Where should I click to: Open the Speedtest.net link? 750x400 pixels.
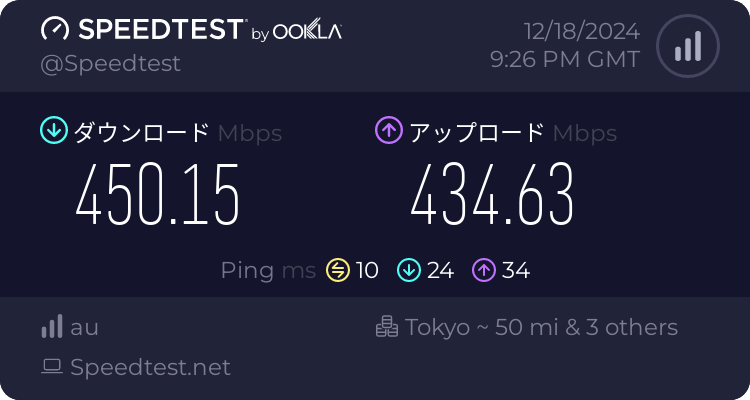pyautogui.click(x=150, y=367)
